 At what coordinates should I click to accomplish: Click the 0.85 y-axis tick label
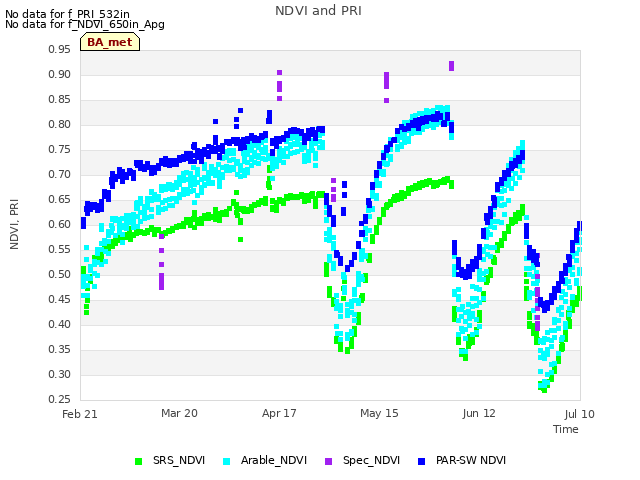point(60,99)
